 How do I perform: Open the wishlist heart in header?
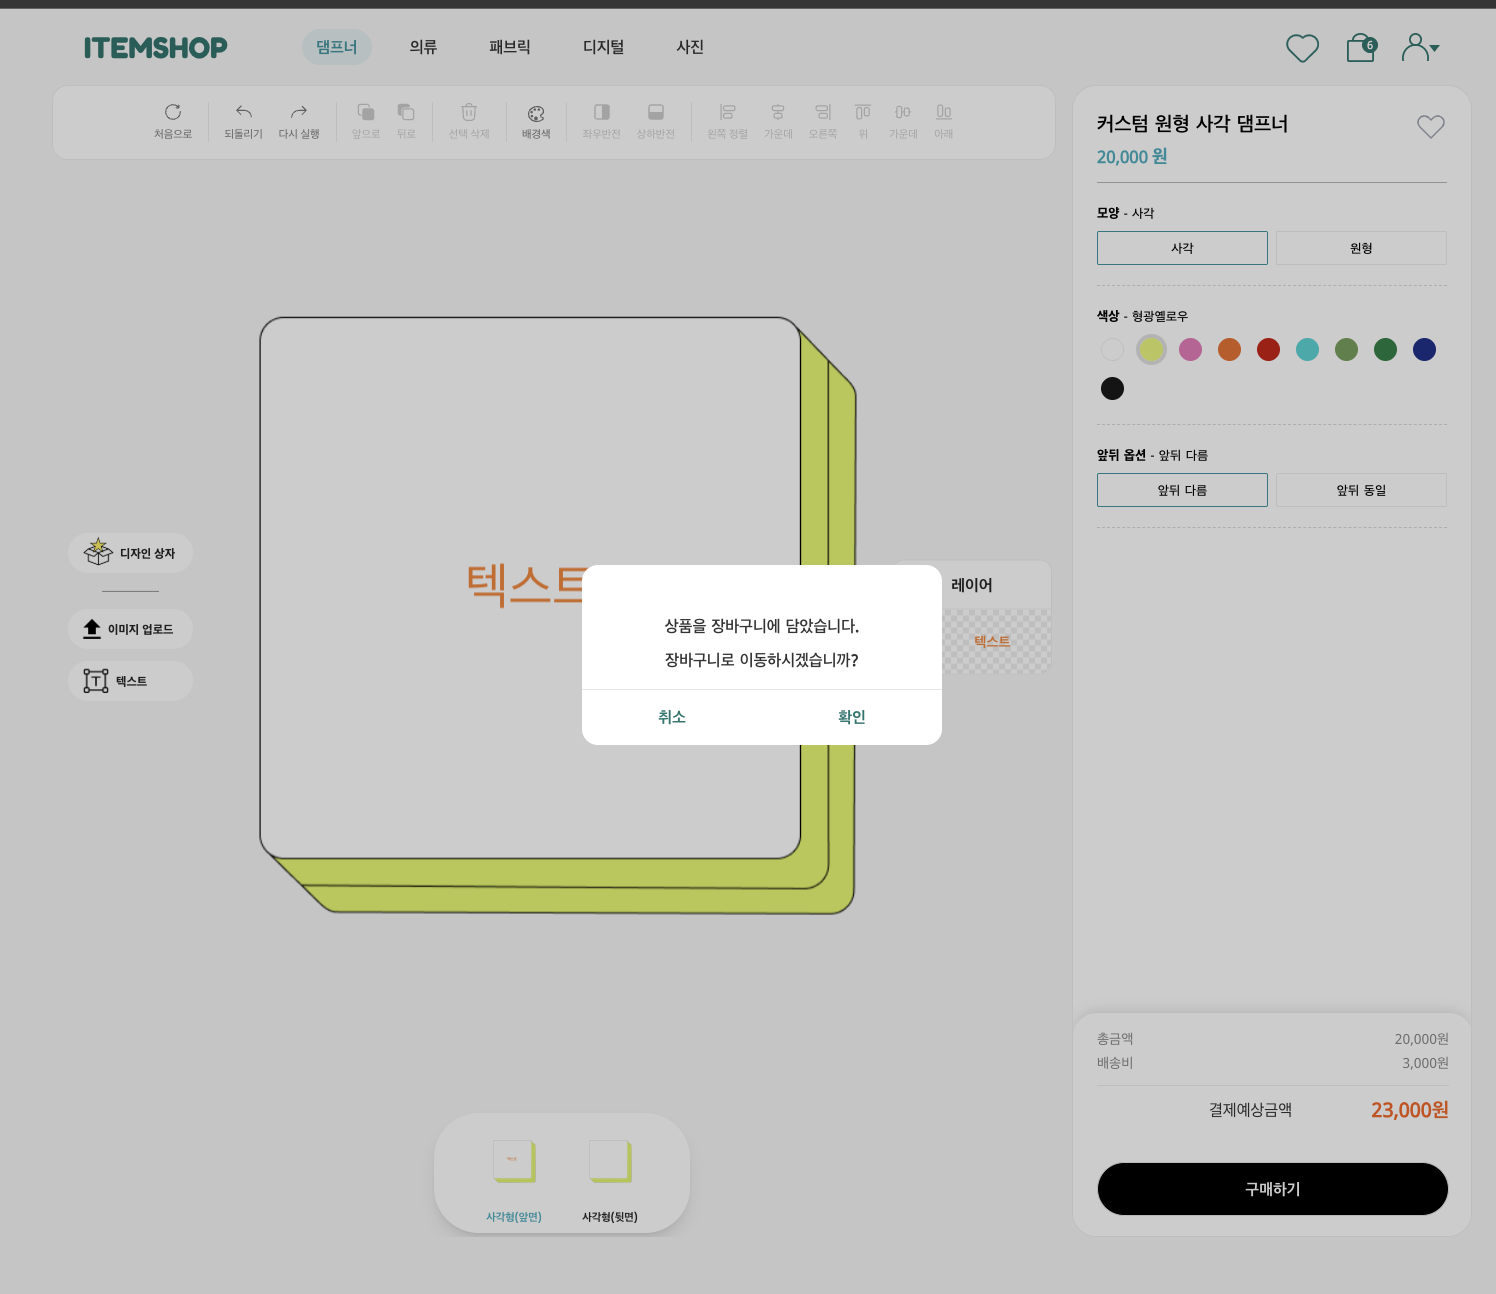[1302, 48]
